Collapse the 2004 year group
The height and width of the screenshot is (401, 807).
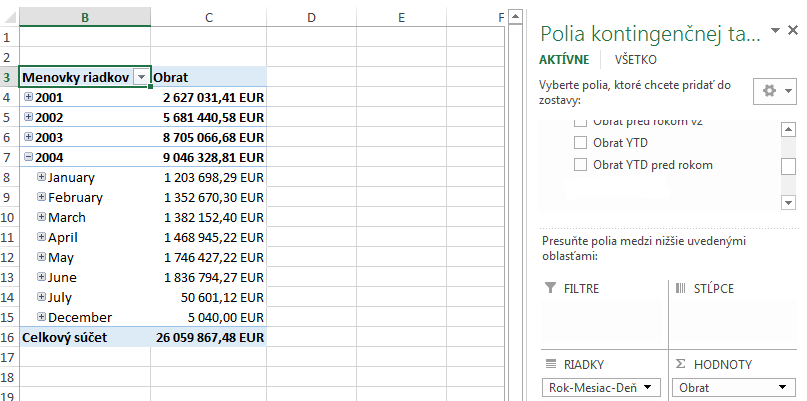29,157
